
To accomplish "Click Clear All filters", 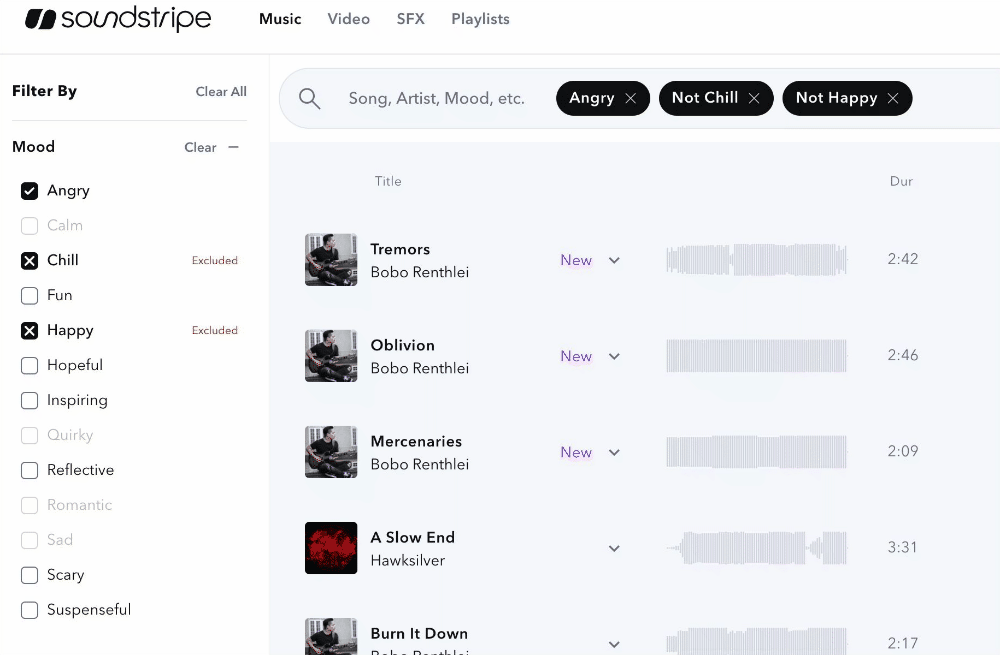I will (x=221, y=92).
